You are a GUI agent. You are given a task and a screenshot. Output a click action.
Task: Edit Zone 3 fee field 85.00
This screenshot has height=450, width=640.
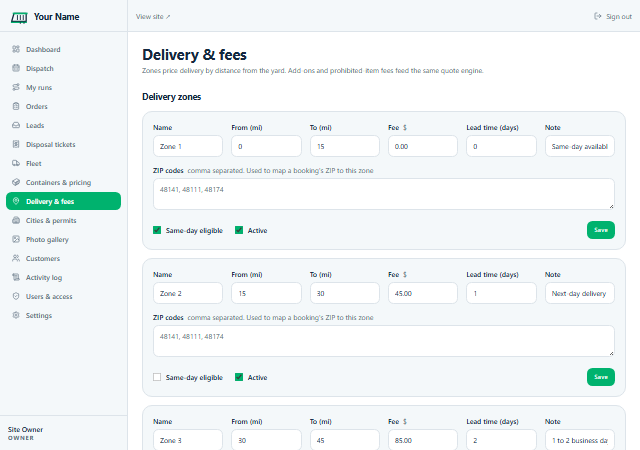pos(423,440)
